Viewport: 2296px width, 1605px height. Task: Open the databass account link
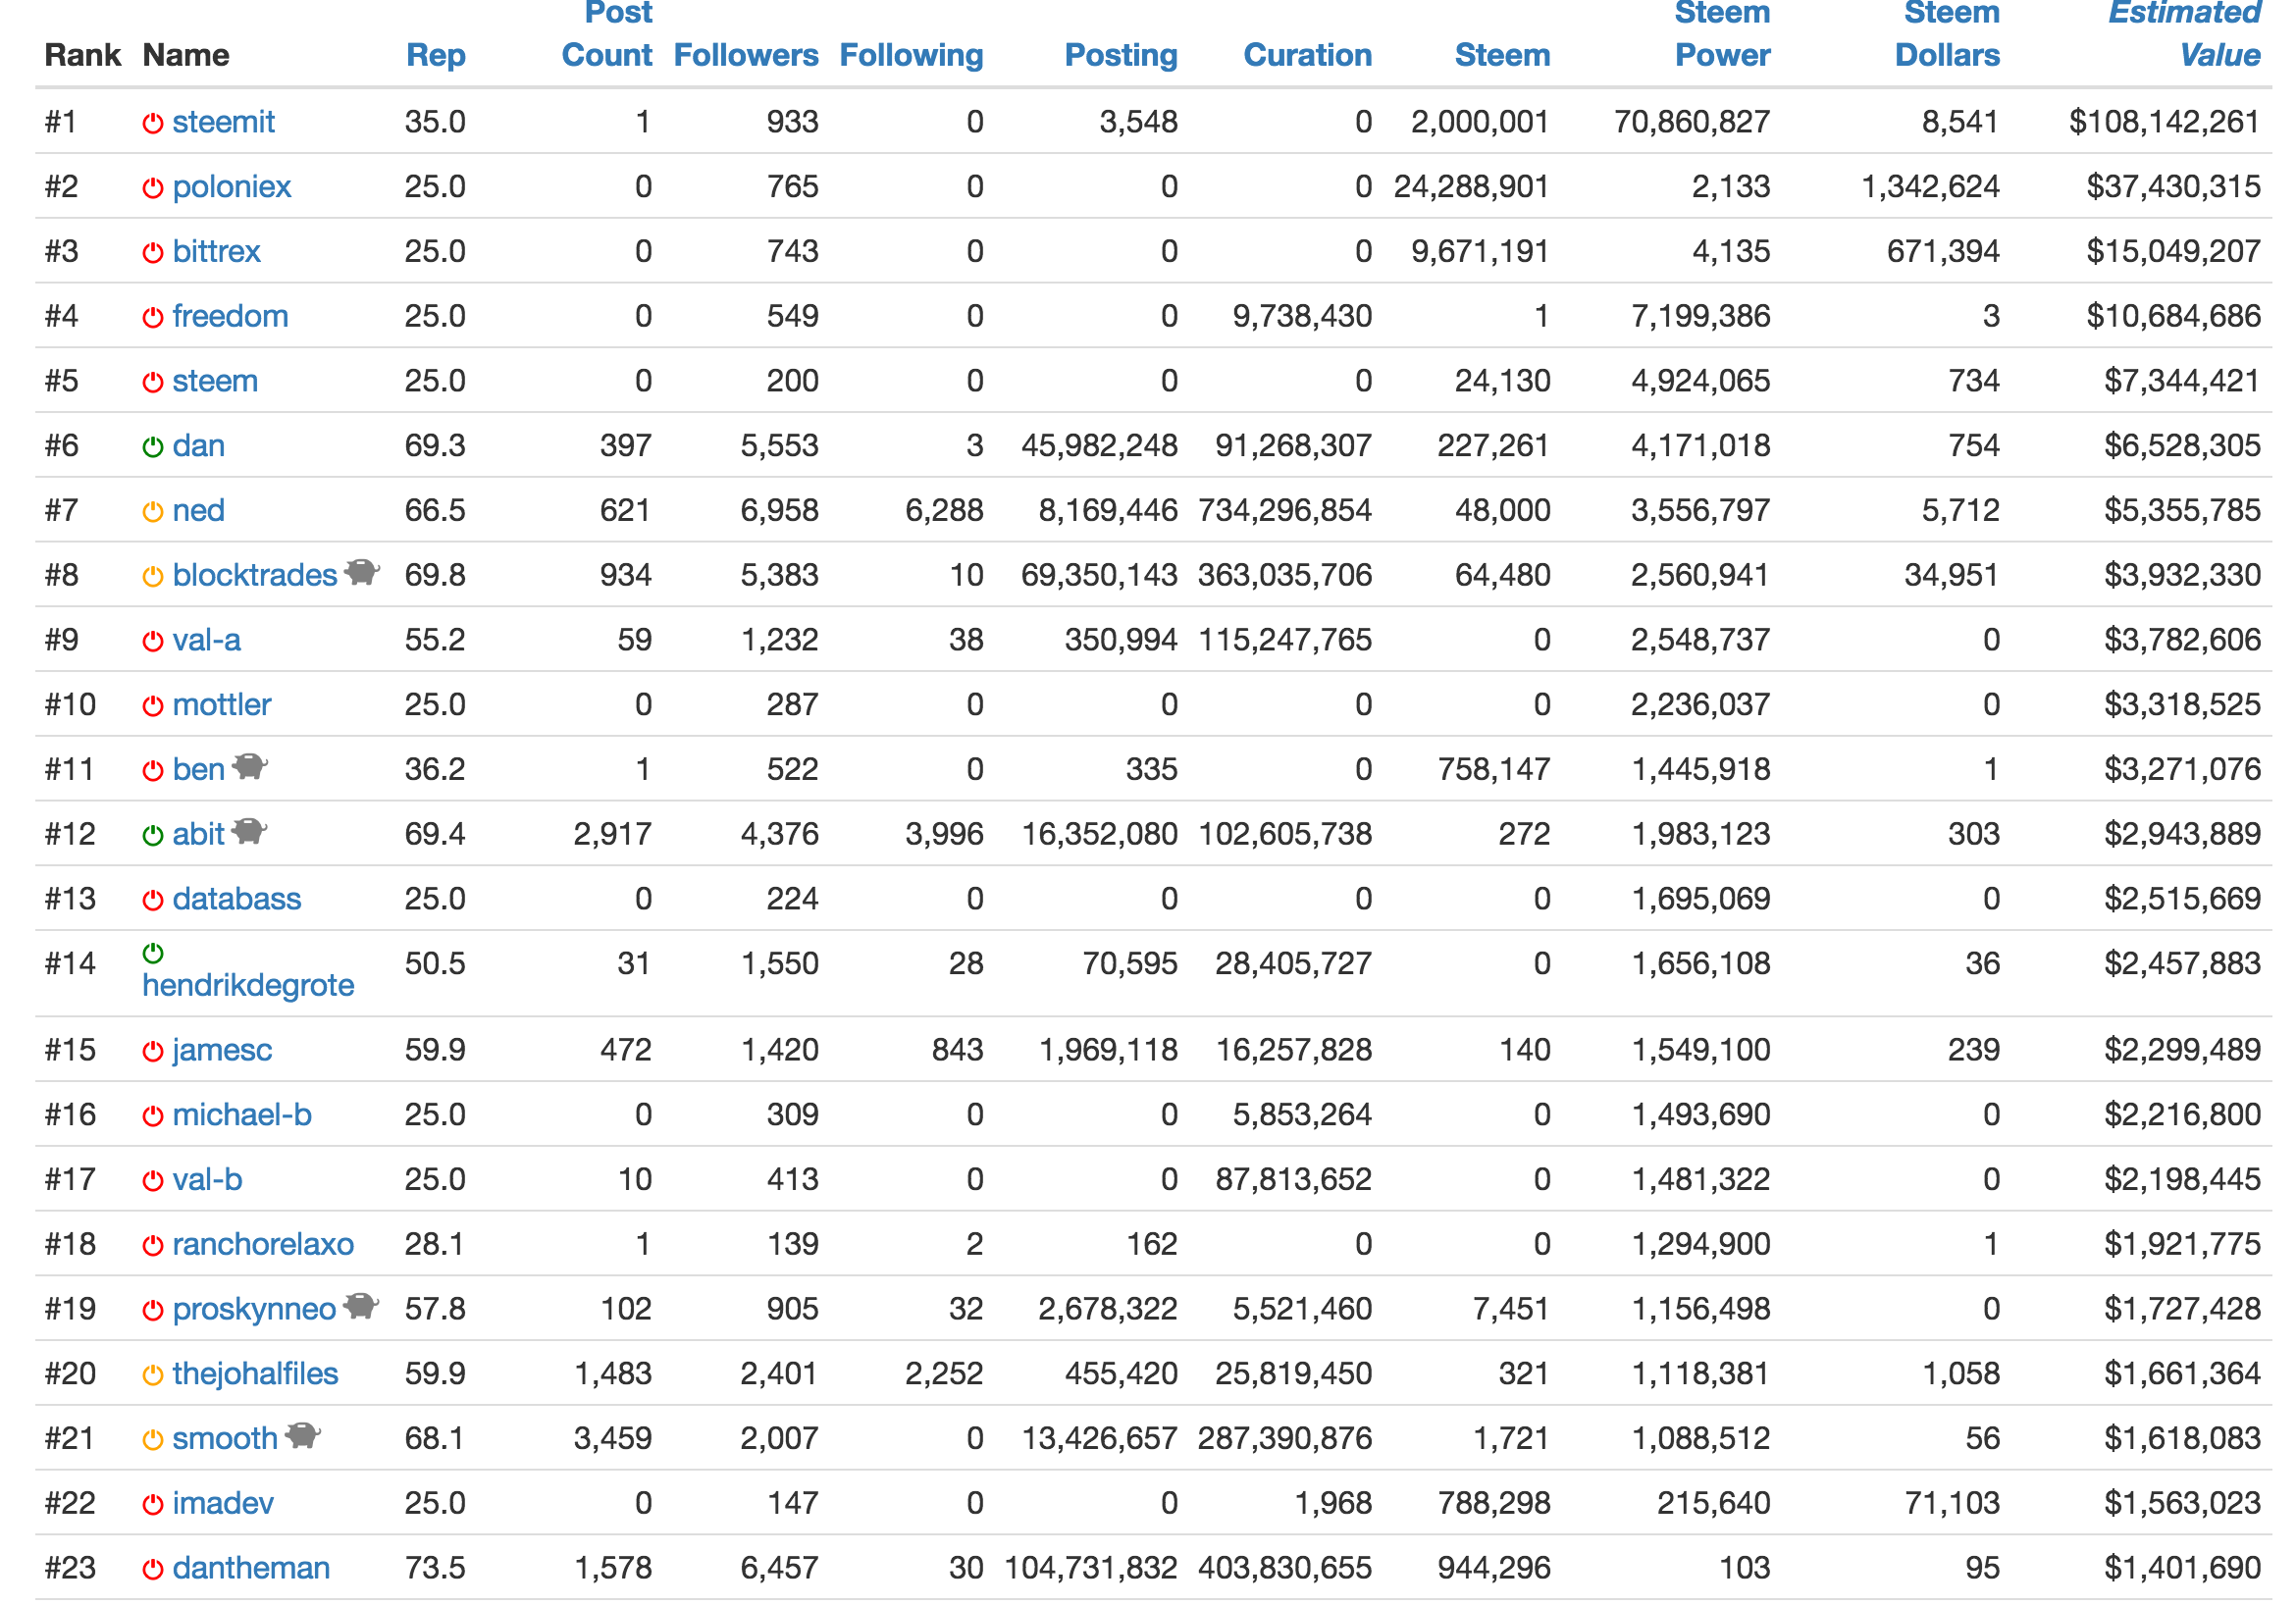pos(237,899)
